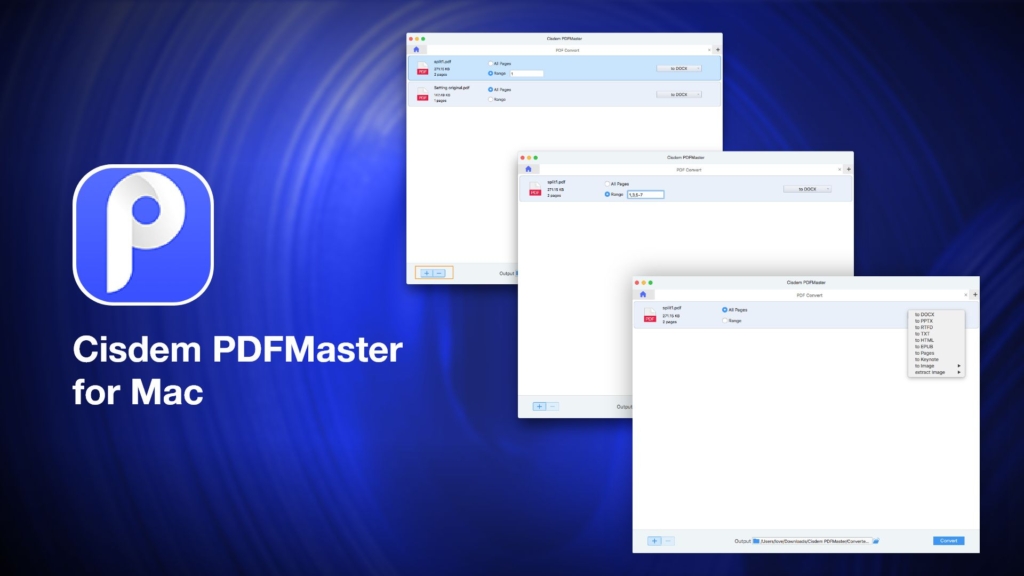Viewport: 1024px width, 576px height.
Task: Click the open folder icon beside the Output path
Action: [x=876, y=541]
